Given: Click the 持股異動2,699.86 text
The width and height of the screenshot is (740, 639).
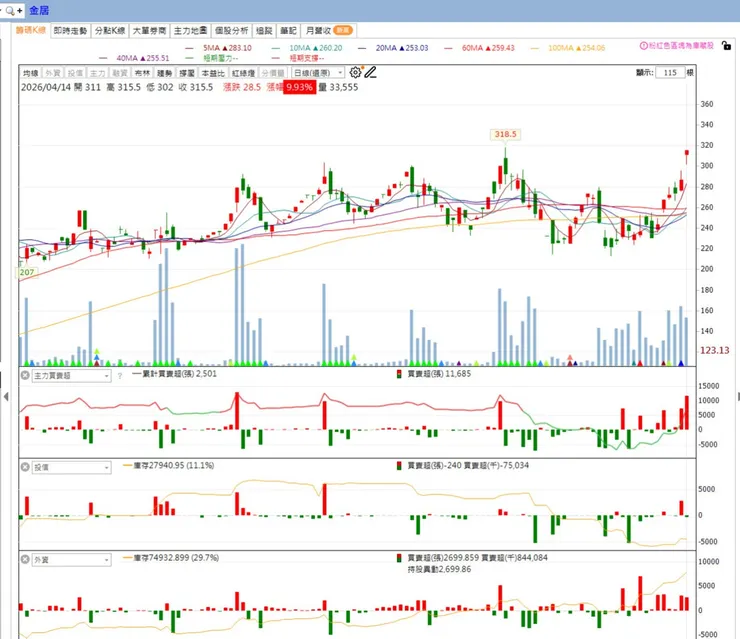Looking at the screenshot, I should pyautogui.click(x=439, y=569).
